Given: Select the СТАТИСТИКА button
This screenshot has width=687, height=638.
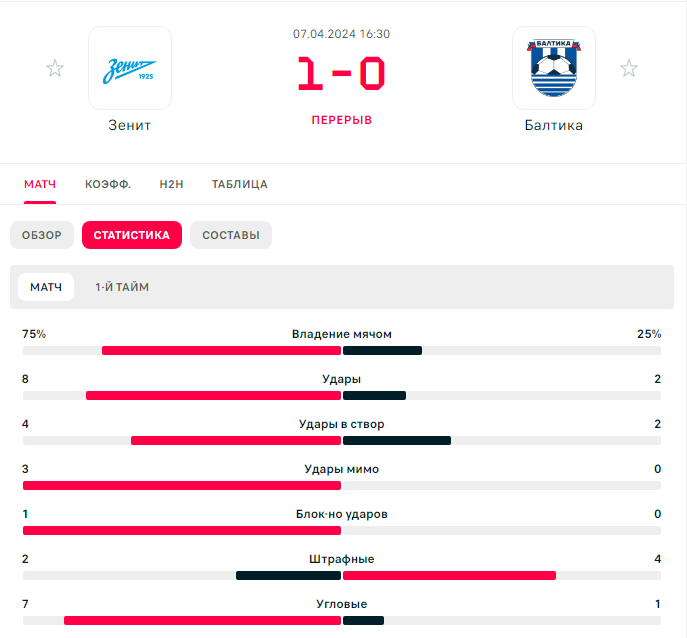Looking at the screenshot, I should [132, 235].
